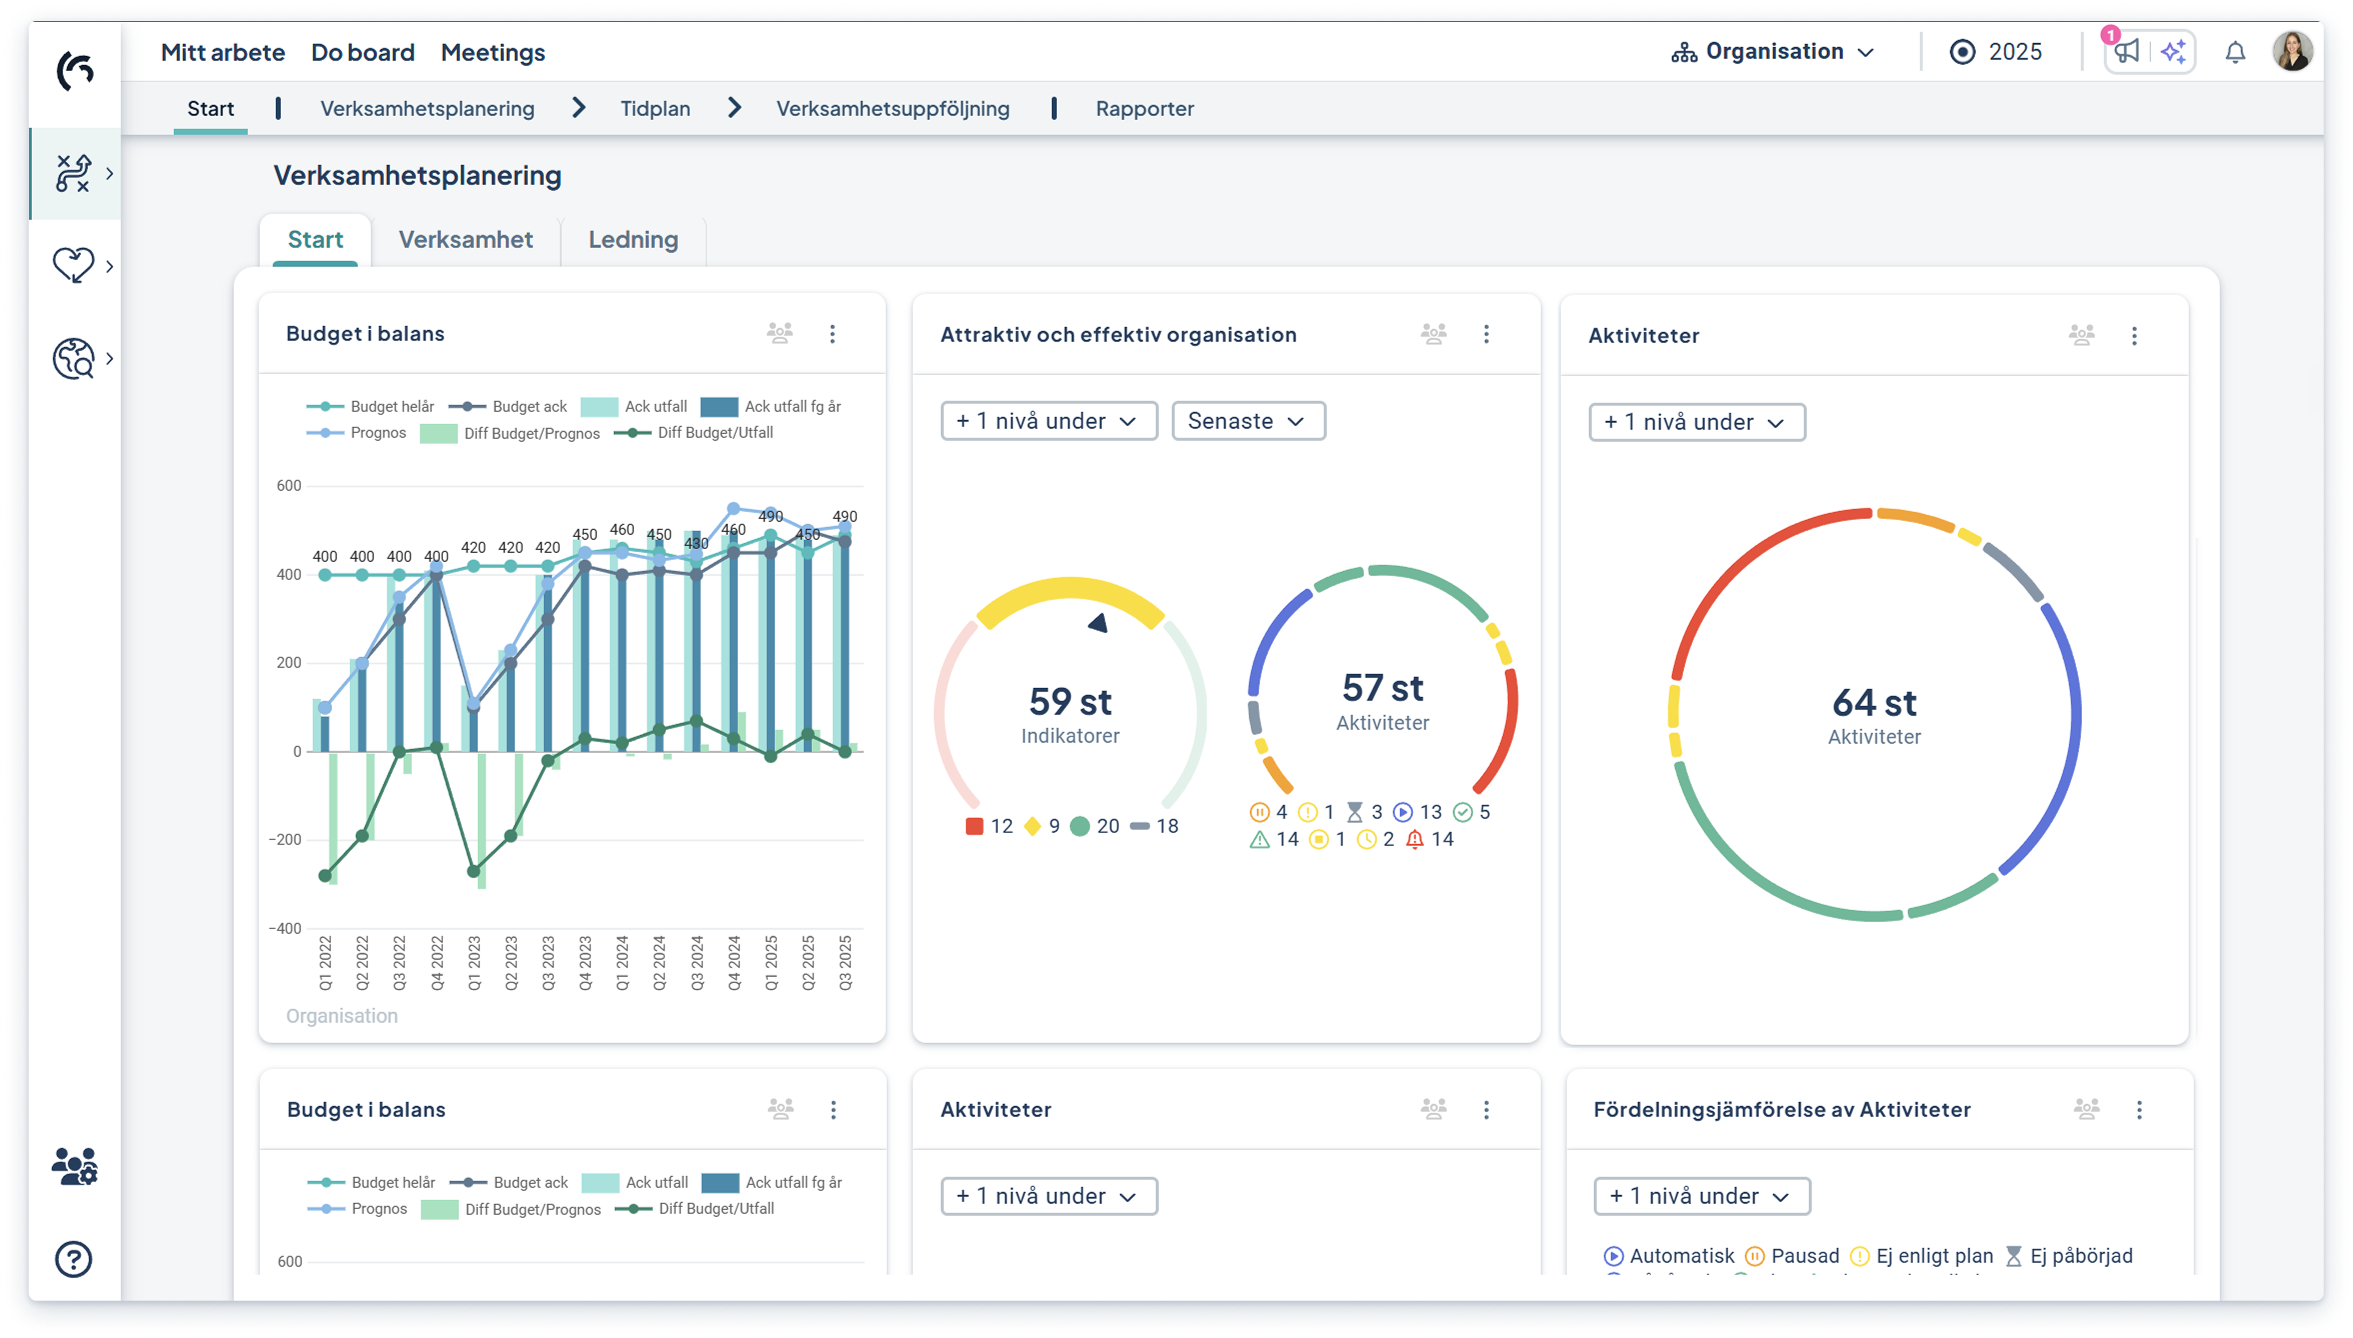2353x1338 pixels.
Task: Select the Verksamhet tab
Action: pyautogui.click(x=465, y=240)
